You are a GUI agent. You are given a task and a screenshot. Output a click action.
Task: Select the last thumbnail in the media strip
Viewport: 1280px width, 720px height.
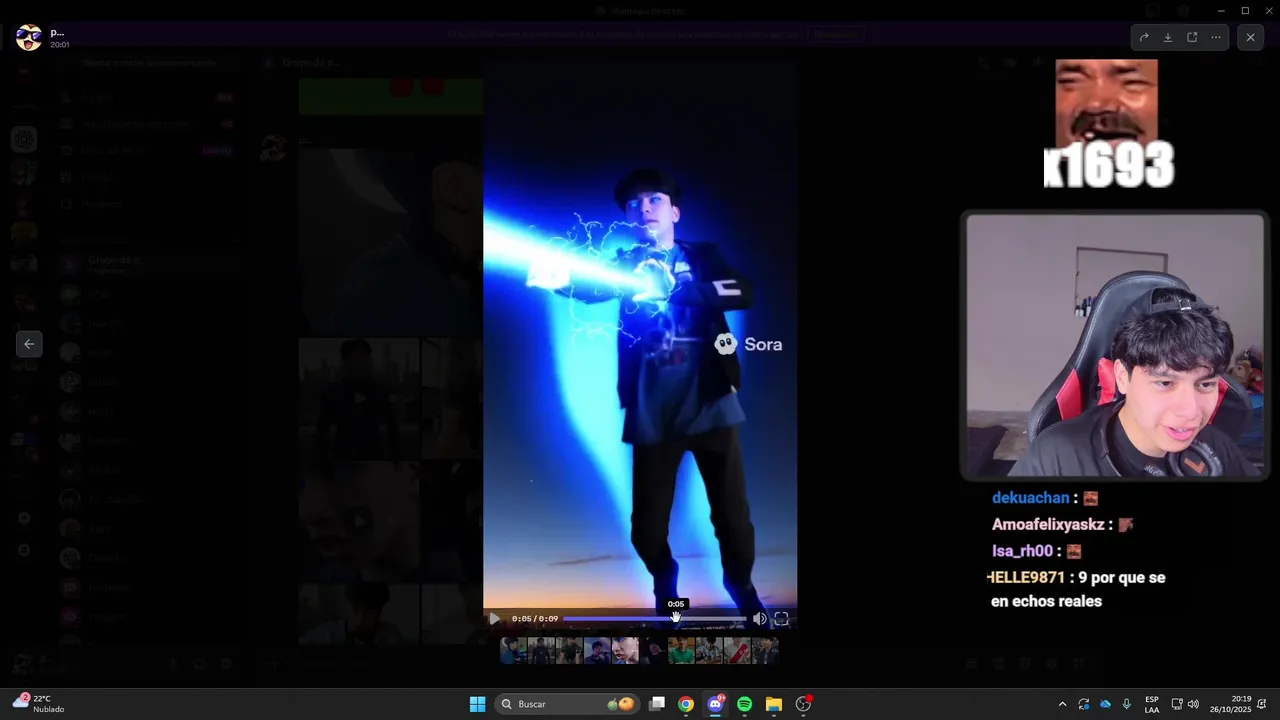pos(765,651)
